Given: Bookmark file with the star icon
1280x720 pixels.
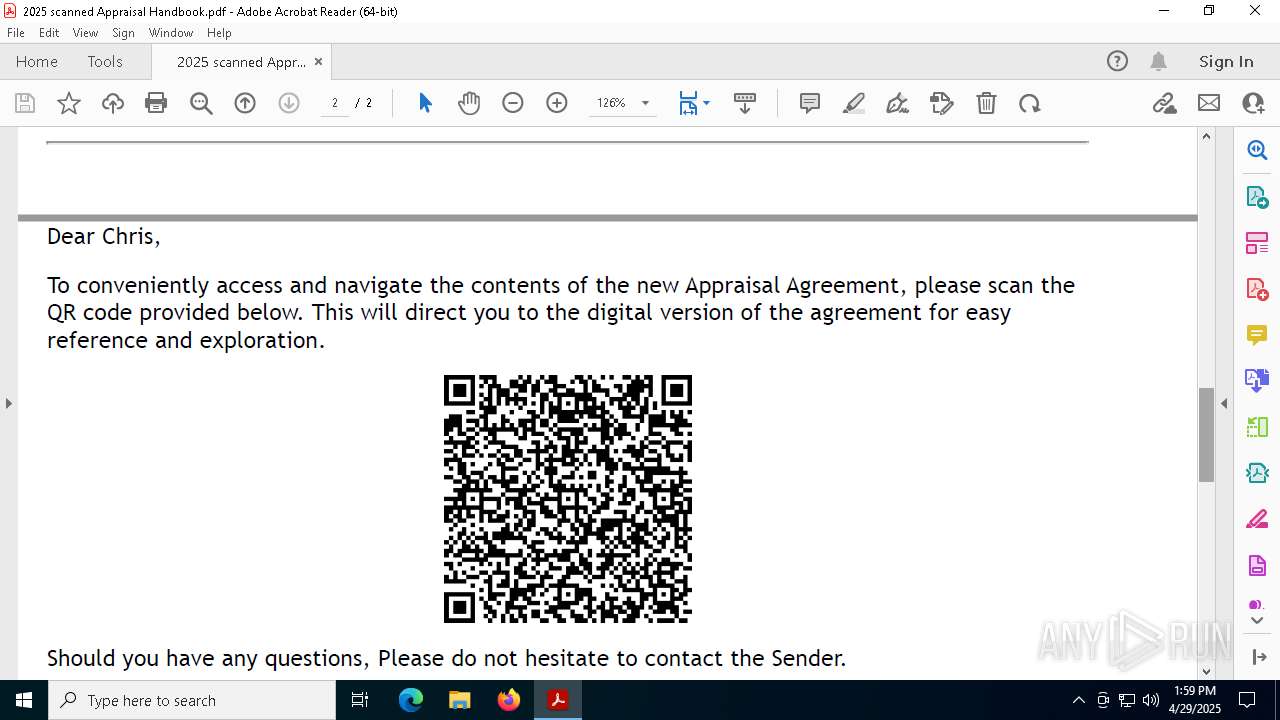Looking at the screenshot, I should pos(69,103).
